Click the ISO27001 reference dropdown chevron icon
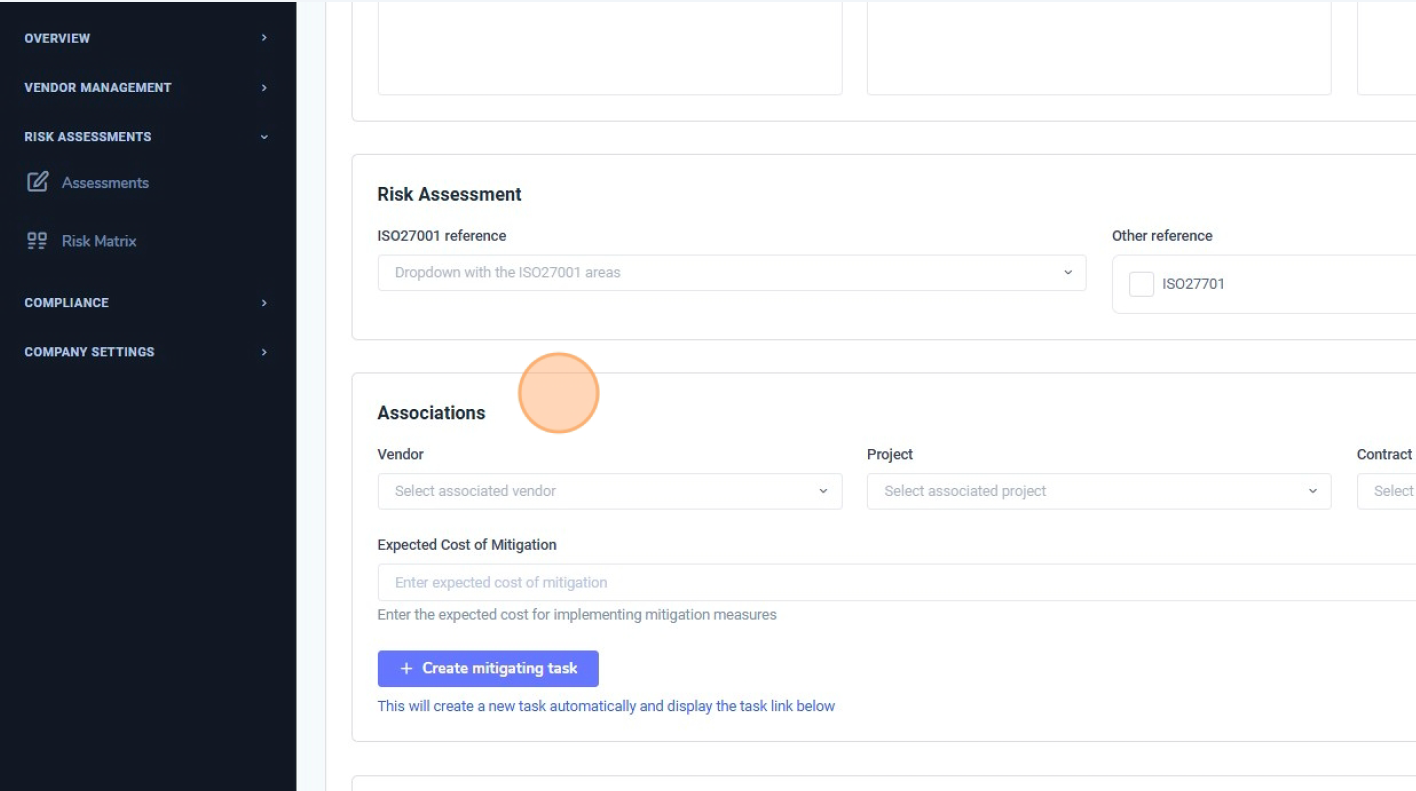The image size is (1416, 791). [x=1067, y=272]
